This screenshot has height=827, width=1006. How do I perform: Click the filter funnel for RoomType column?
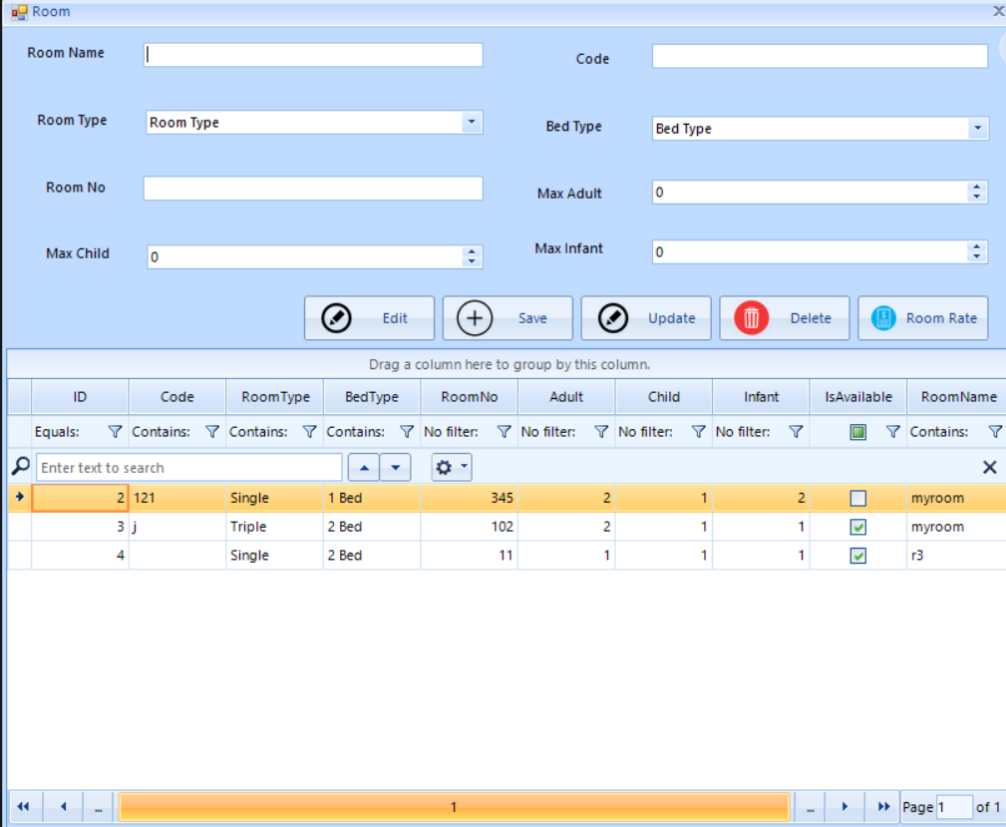[x=309, y=432]
